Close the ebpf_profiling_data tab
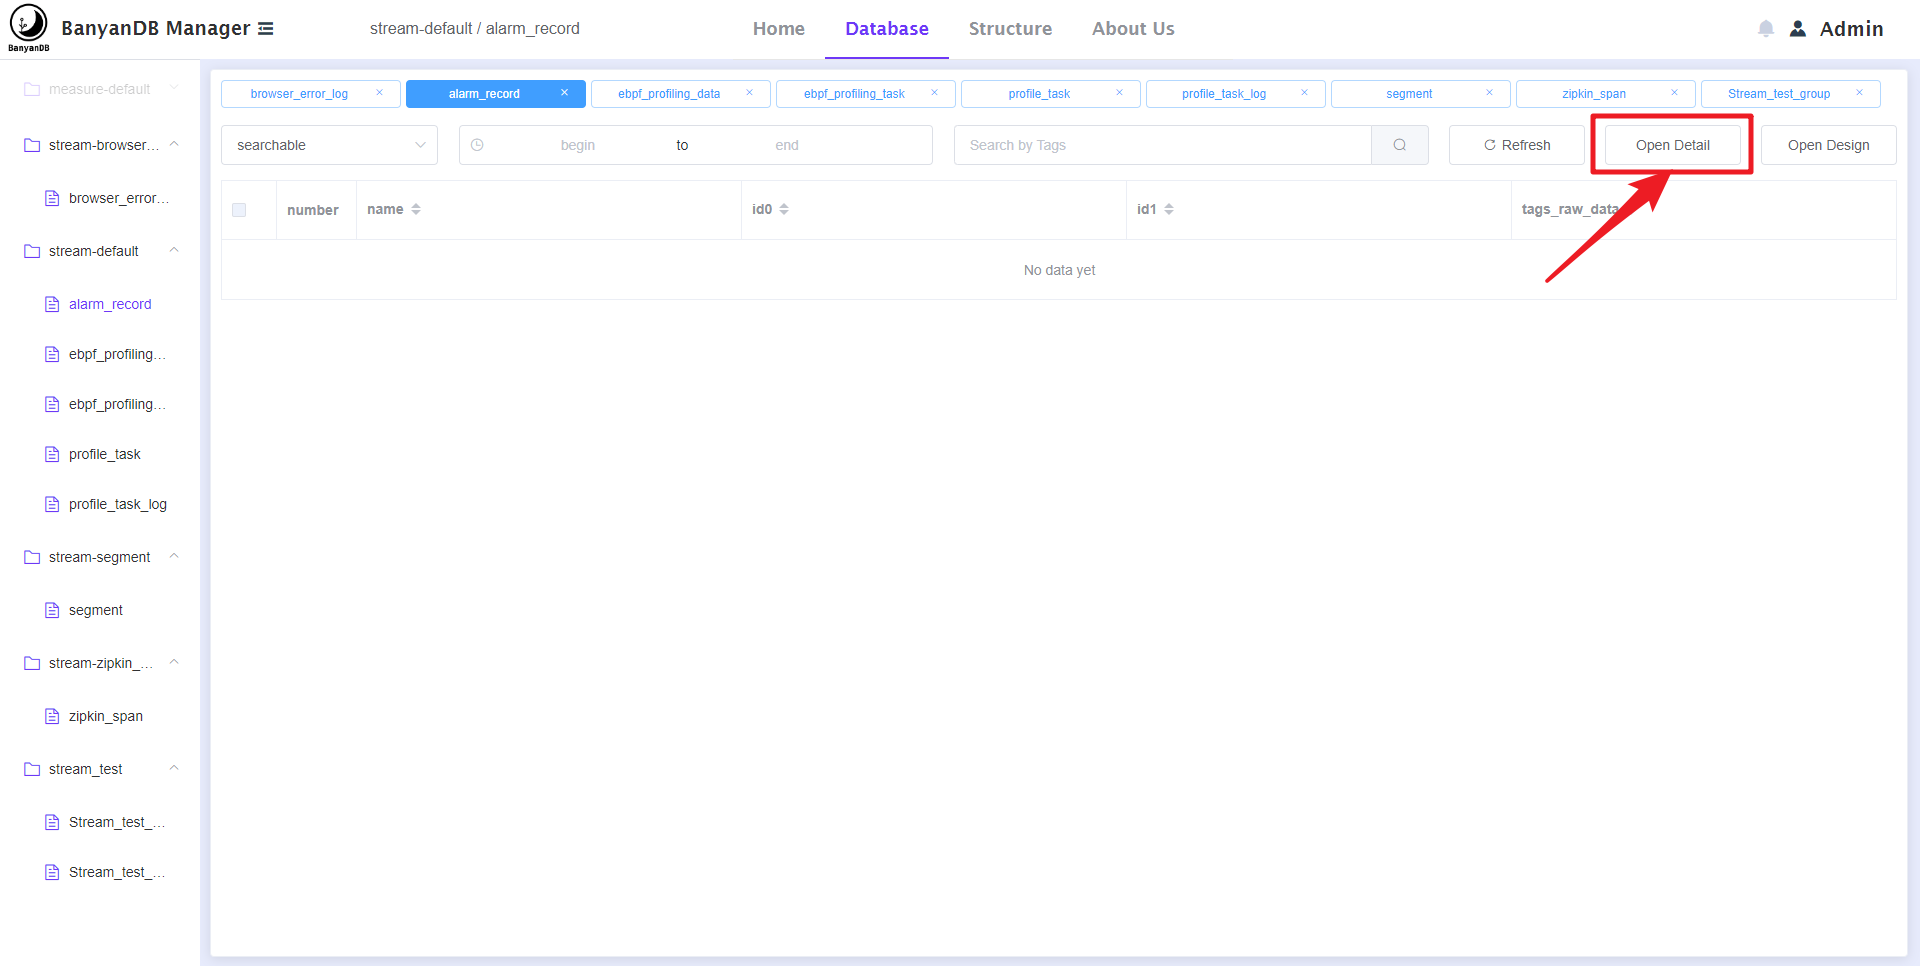 pyautogui.click(x=750, y=93)
